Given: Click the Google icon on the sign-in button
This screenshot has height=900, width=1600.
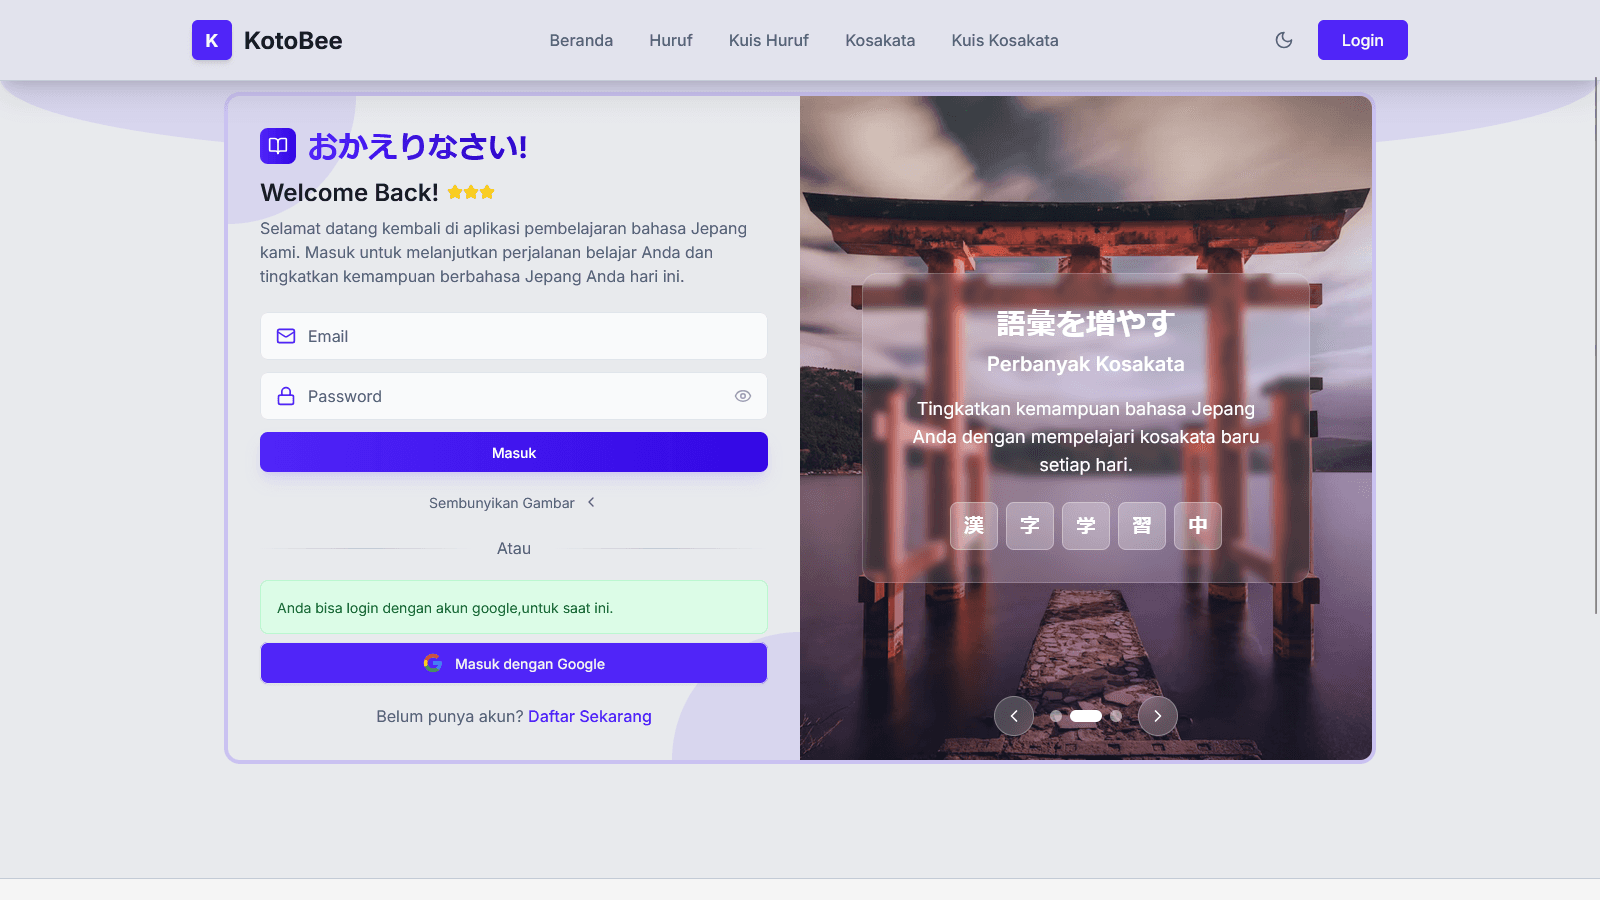Looking at the screenshot, I should tap(433, 662).
